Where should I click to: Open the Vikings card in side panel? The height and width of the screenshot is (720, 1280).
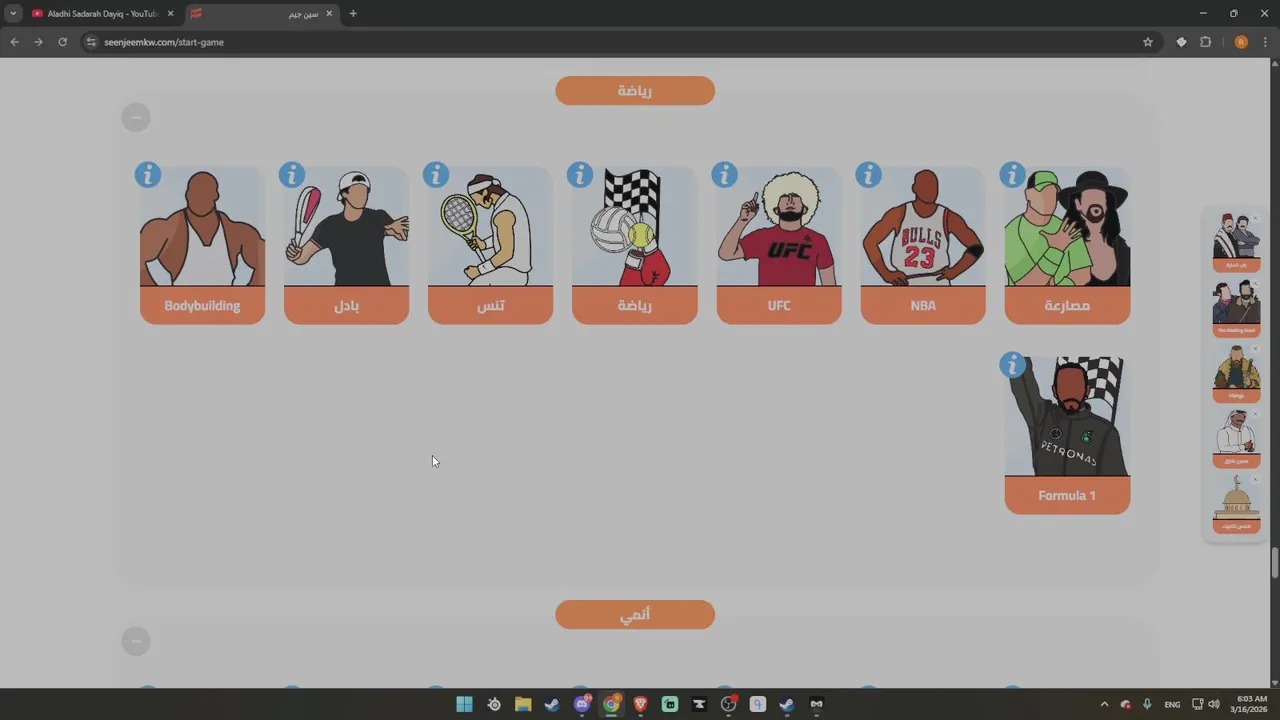[x=1237, y=374]
